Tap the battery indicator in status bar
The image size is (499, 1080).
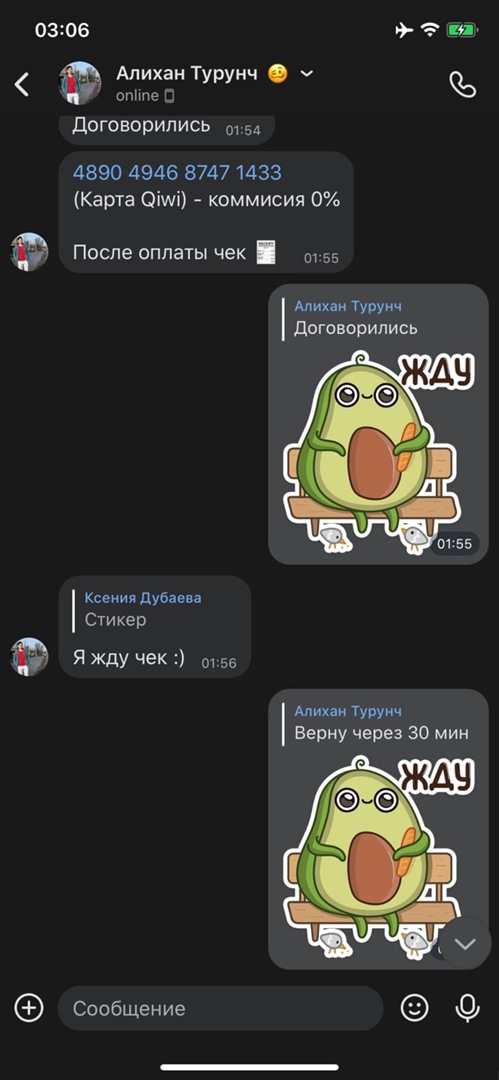[x=461, y=30]
